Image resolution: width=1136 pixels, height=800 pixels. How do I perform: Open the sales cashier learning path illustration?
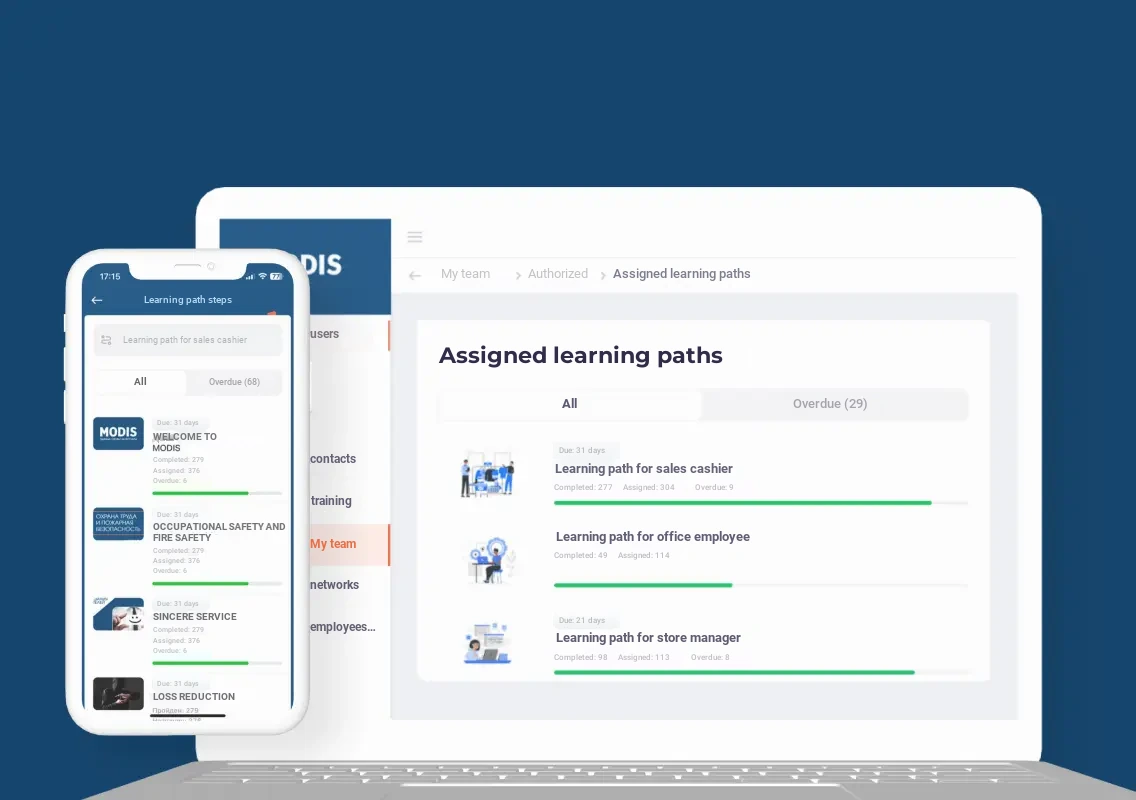pos(488,475)
